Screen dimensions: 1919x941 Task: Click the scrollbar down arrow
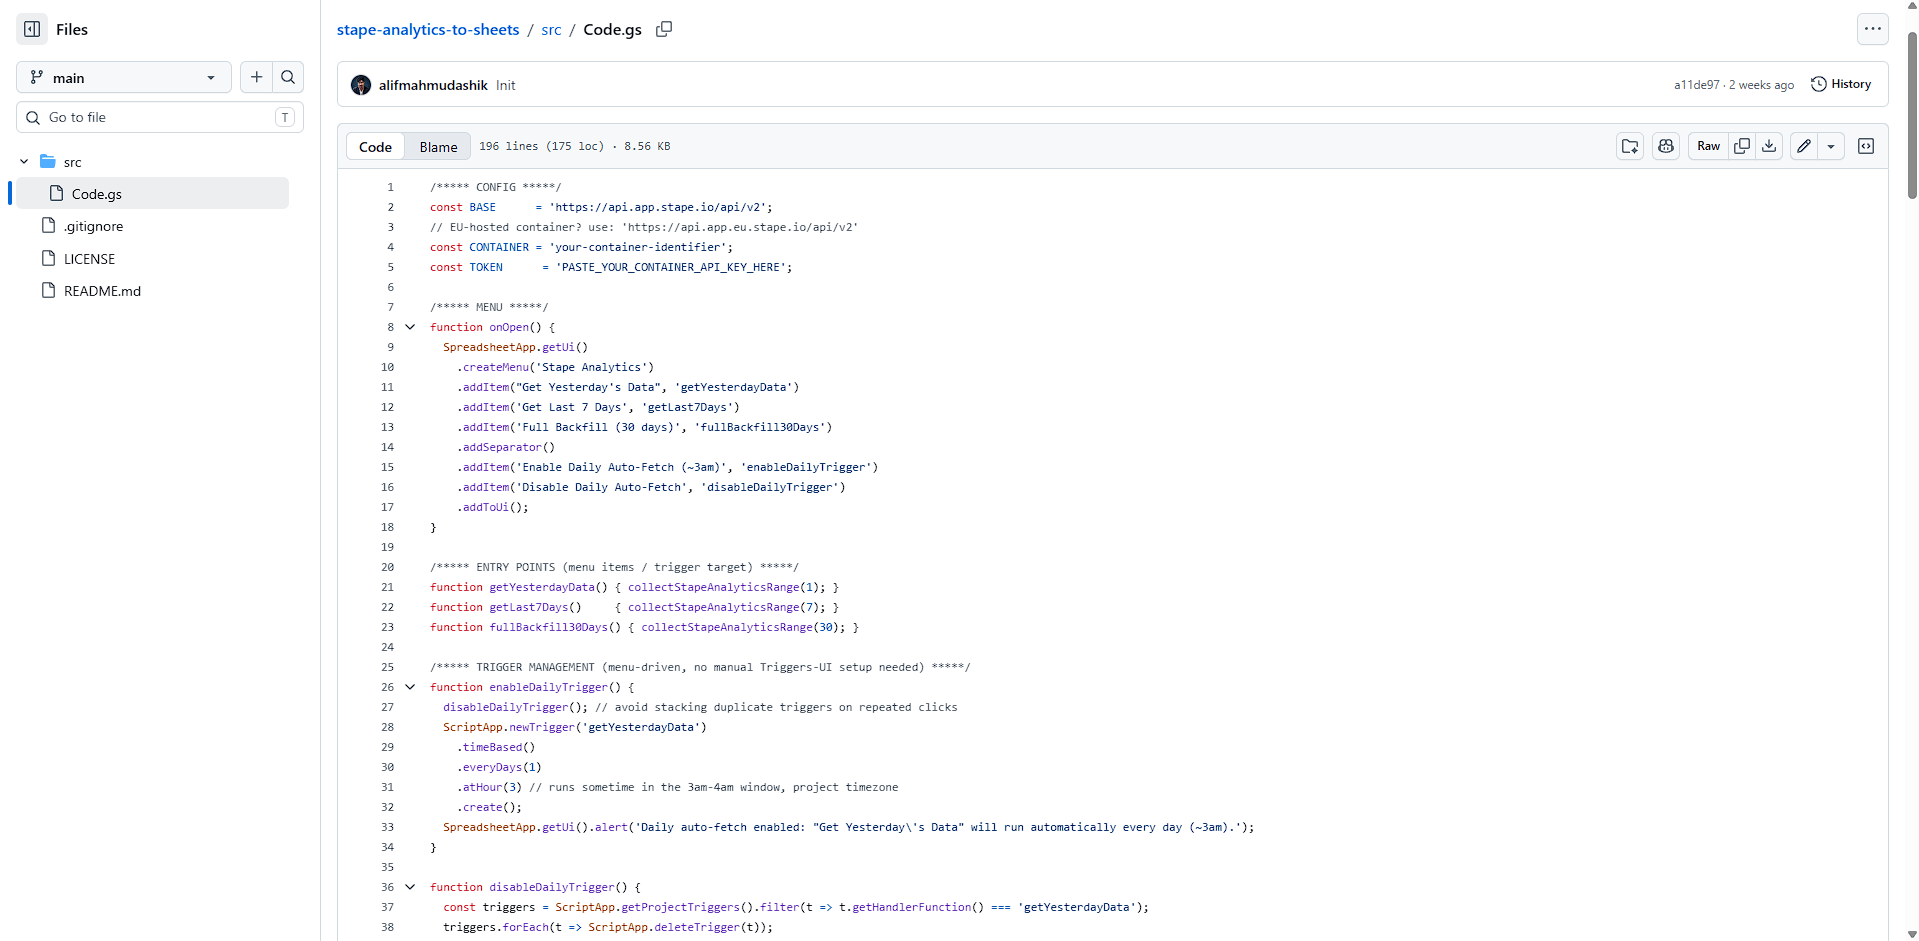click(1912, 933)
